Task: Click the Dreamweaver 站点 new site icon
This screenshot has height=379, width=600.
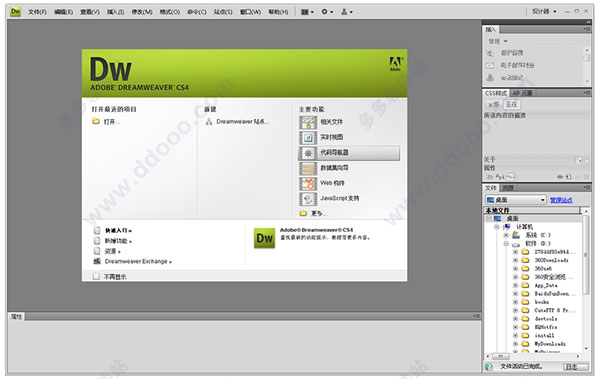Action: point(209,122)
